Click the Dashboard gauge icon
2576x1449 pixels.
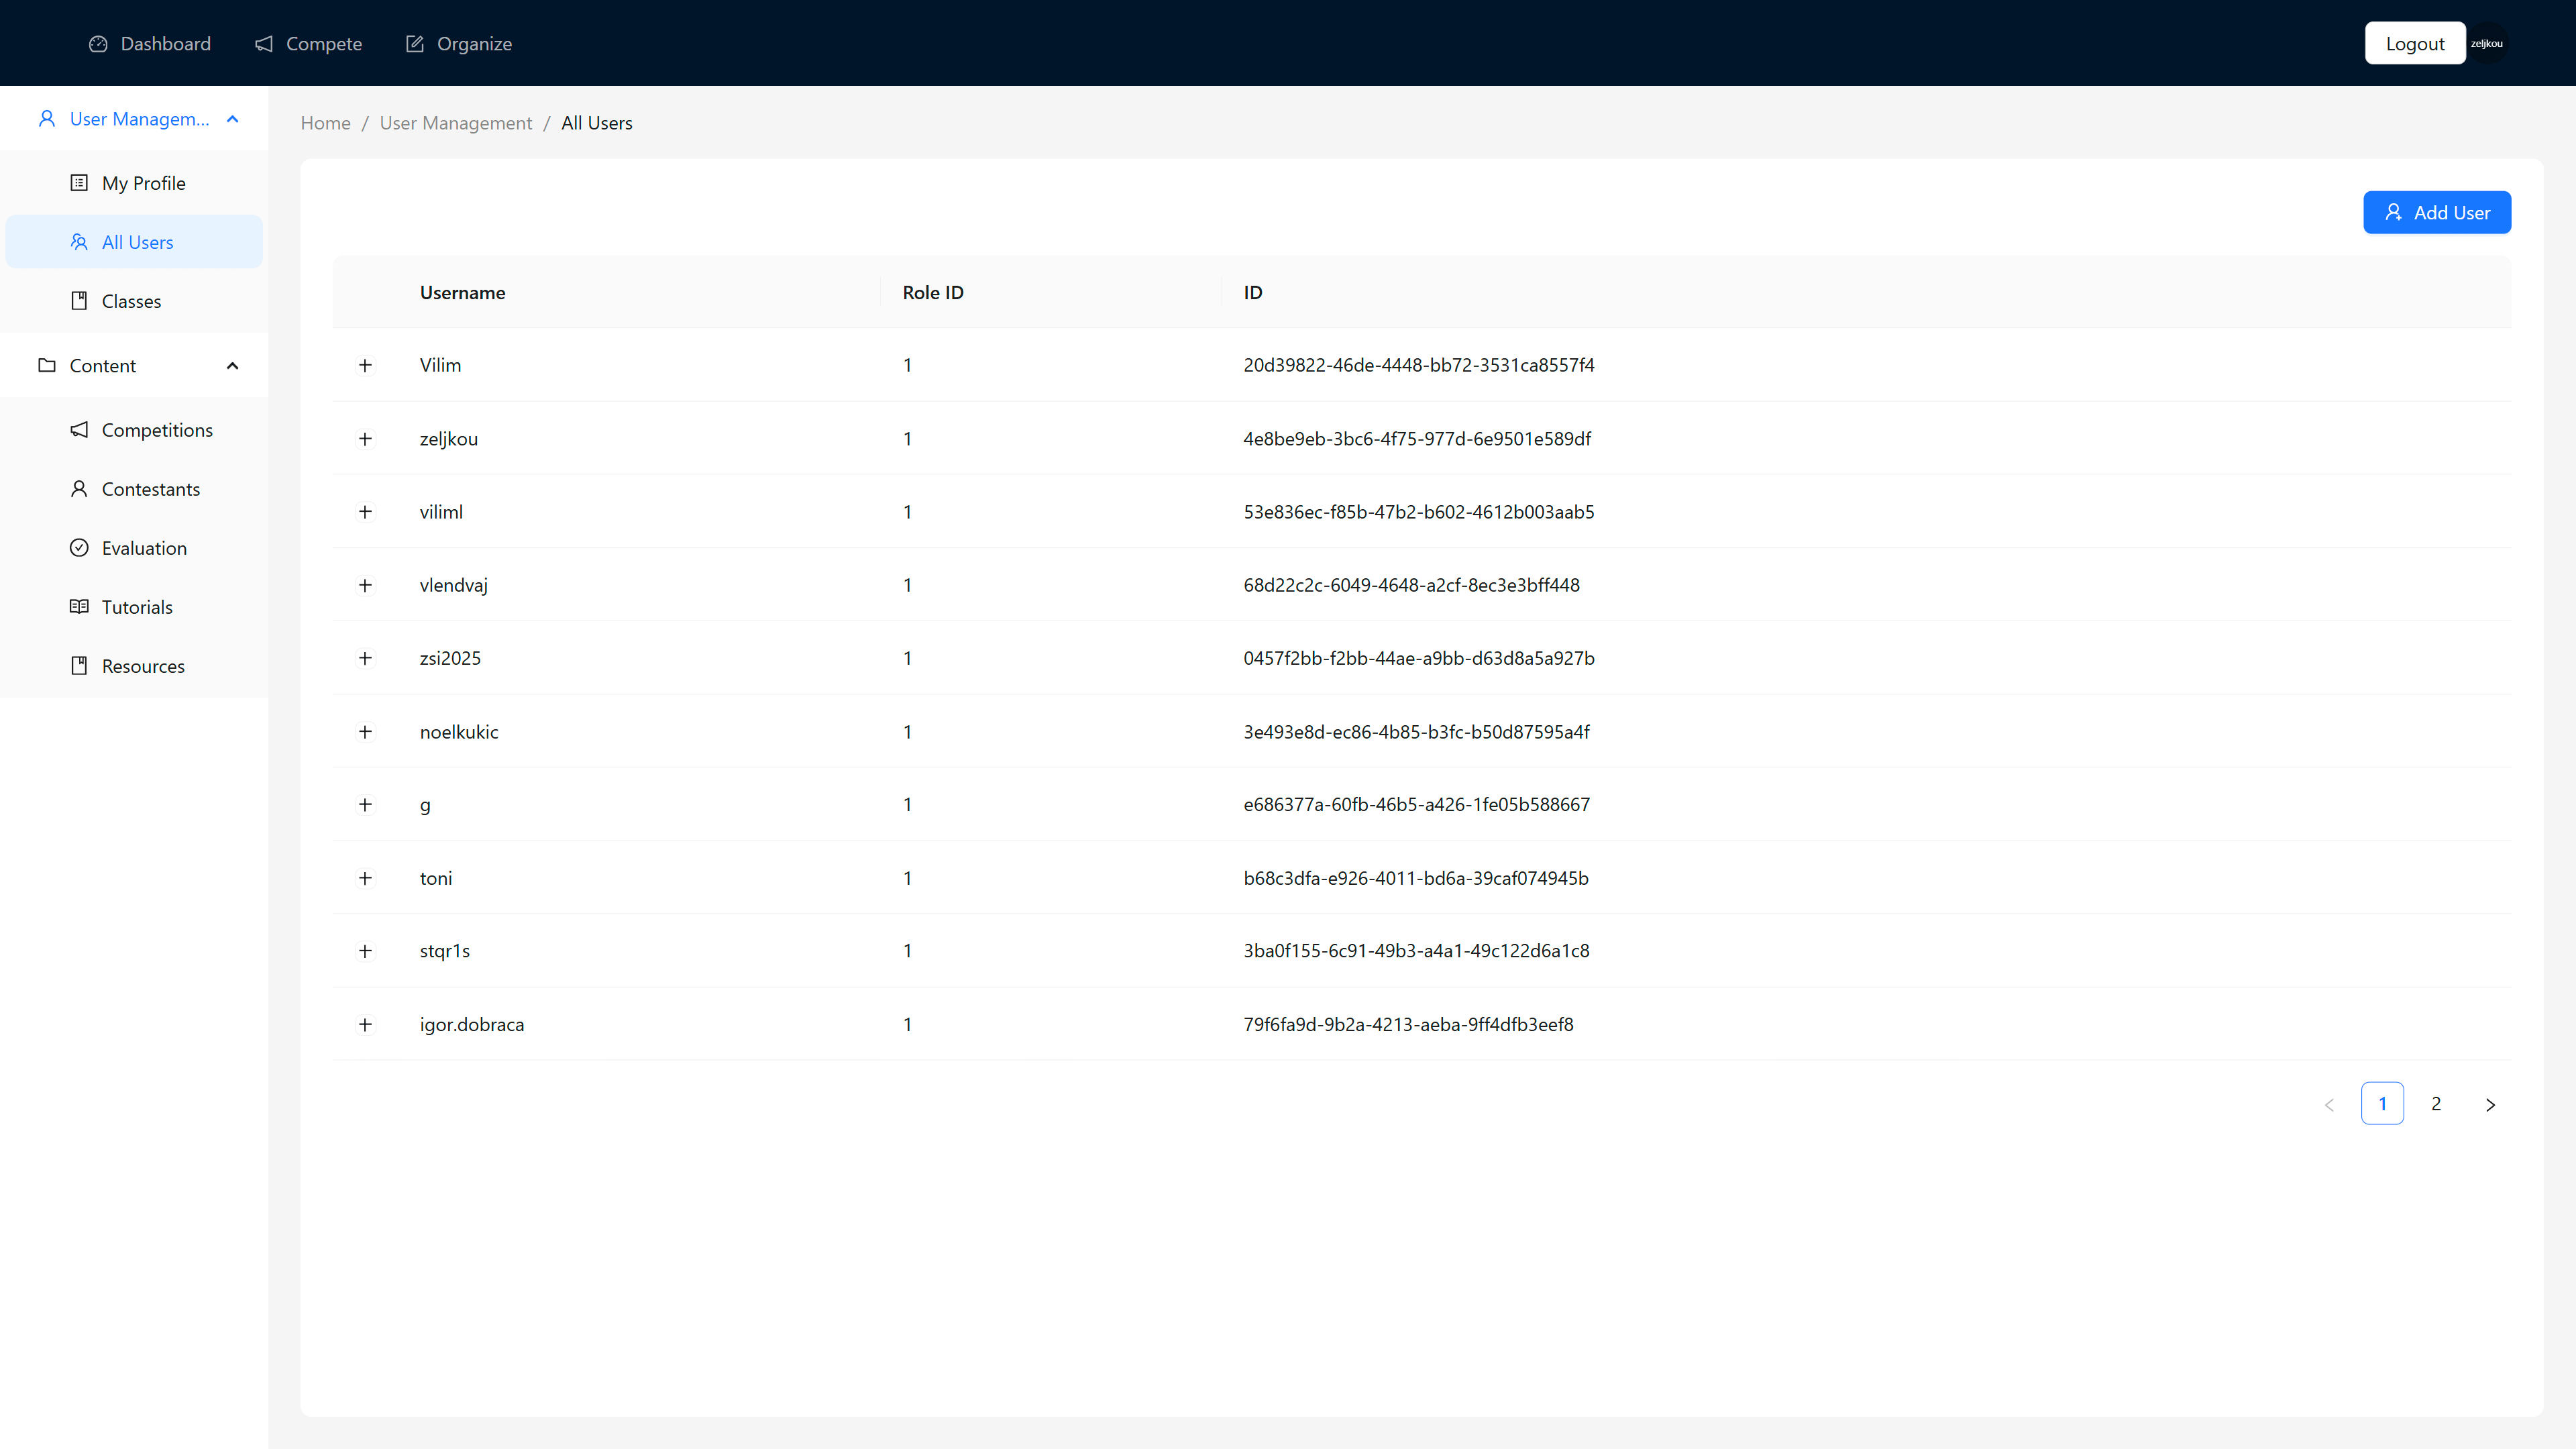pyautogui.click(x=98, y=44)
